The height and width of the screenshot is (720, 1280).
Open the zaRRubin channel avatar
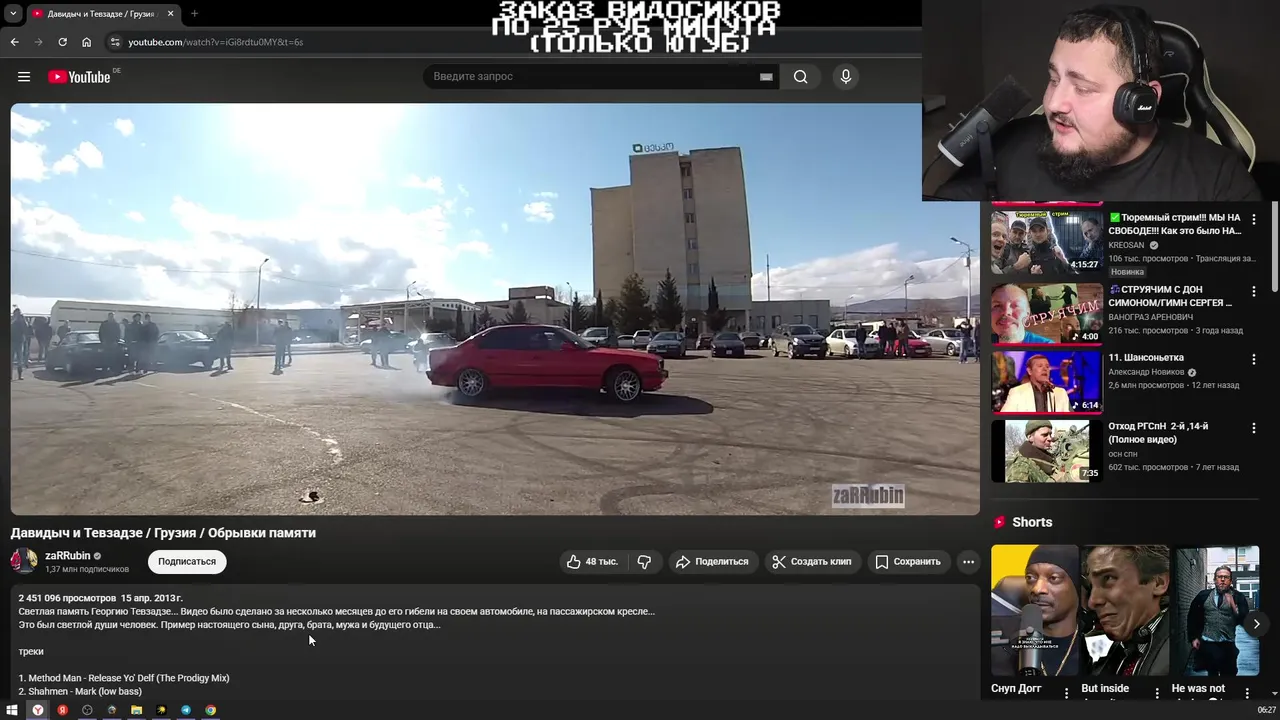pos(24,561)
